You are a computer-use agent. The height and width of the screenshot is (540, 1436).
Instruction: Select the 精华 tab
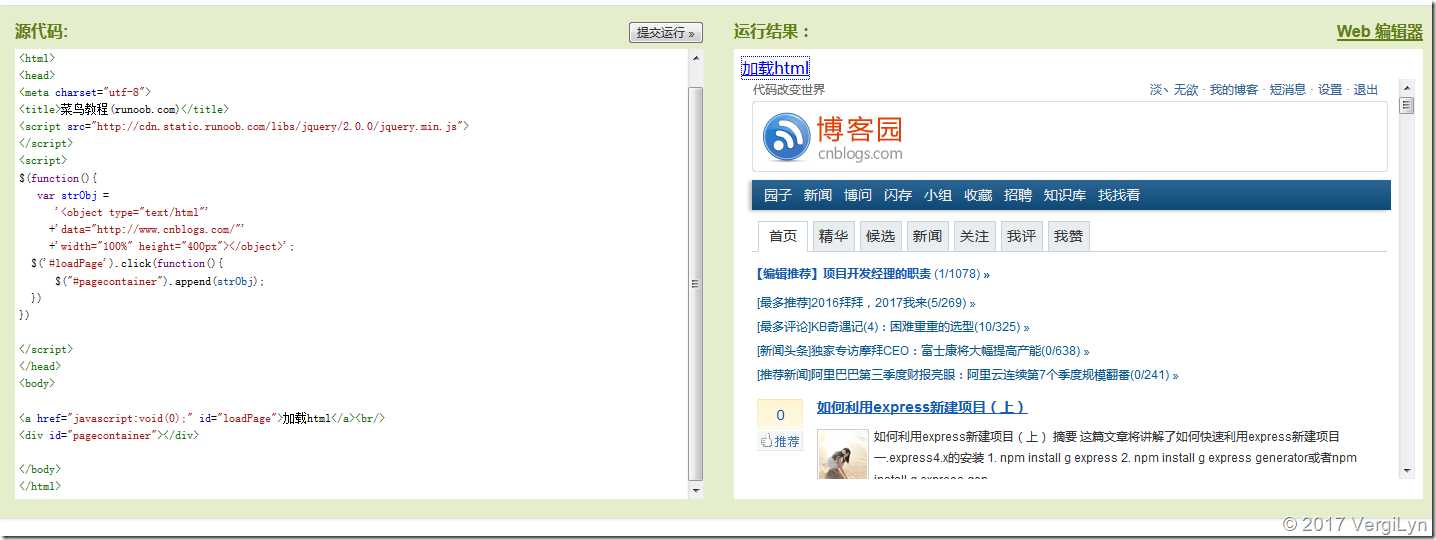tap(833, 236)
